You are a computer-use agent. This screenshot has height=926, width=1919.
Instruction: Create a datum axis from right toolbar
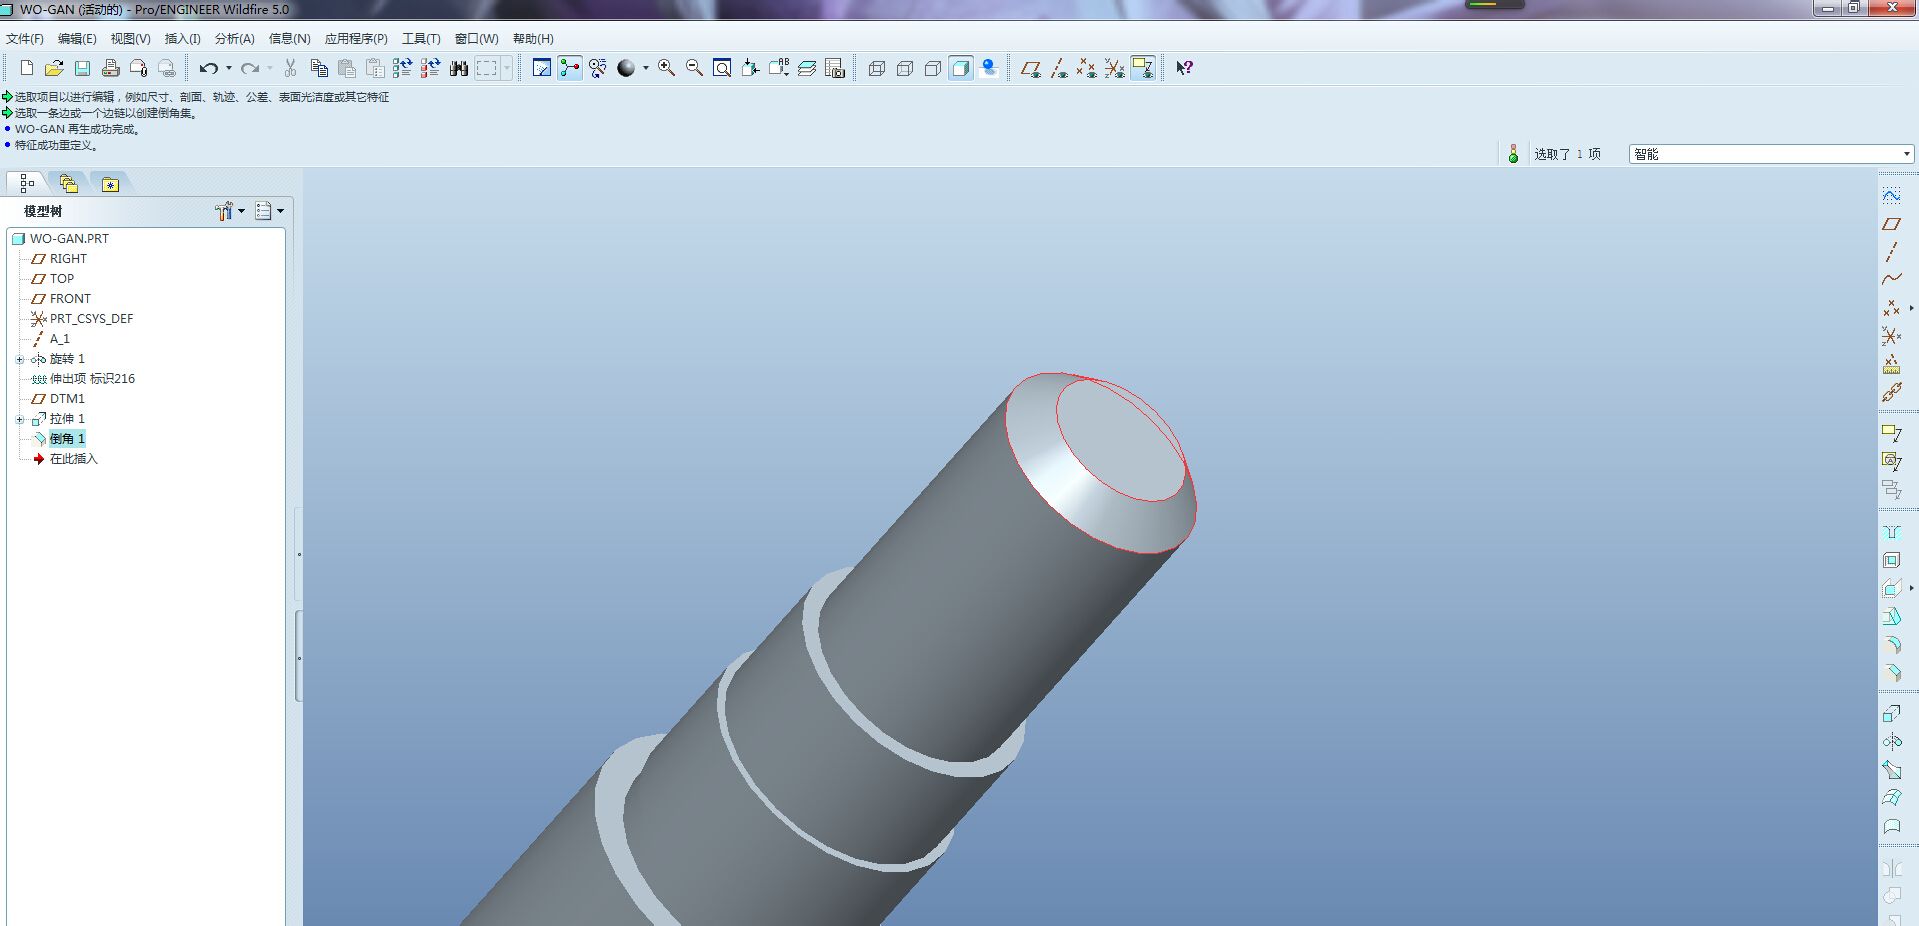[x=1891, y=252]
